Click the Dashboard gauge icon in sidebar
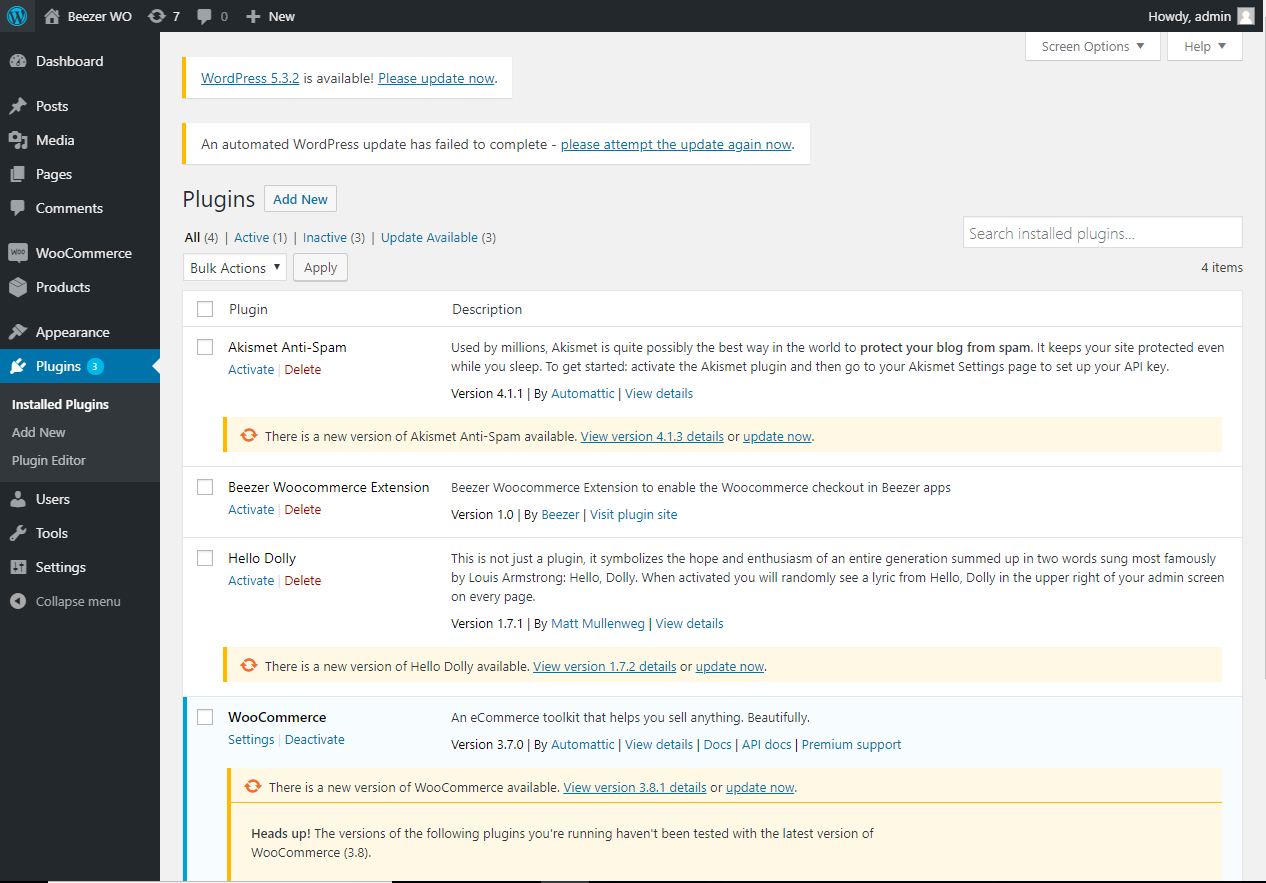Viewport: 1266px width, 883px height. [x=18, y=61]
